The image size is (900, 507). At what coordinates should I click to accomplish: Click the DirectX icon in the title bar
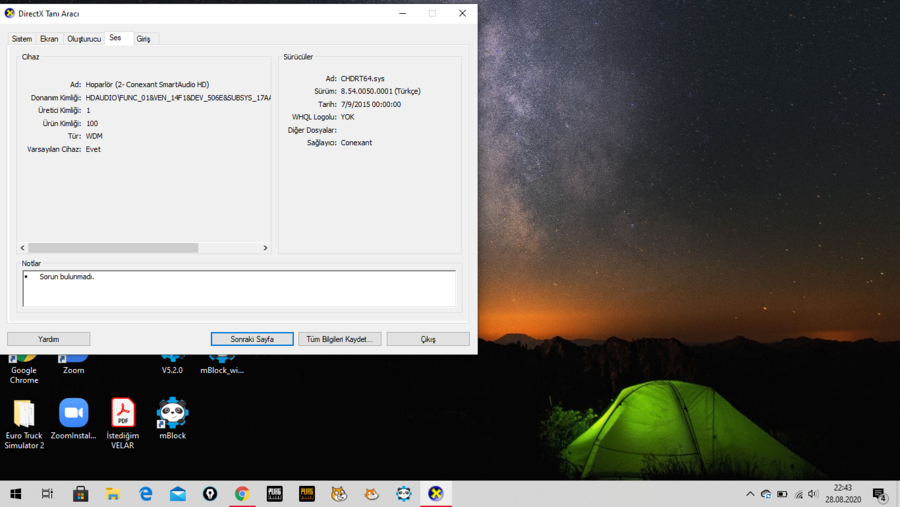pyautogui.click(x=10, y=13)
